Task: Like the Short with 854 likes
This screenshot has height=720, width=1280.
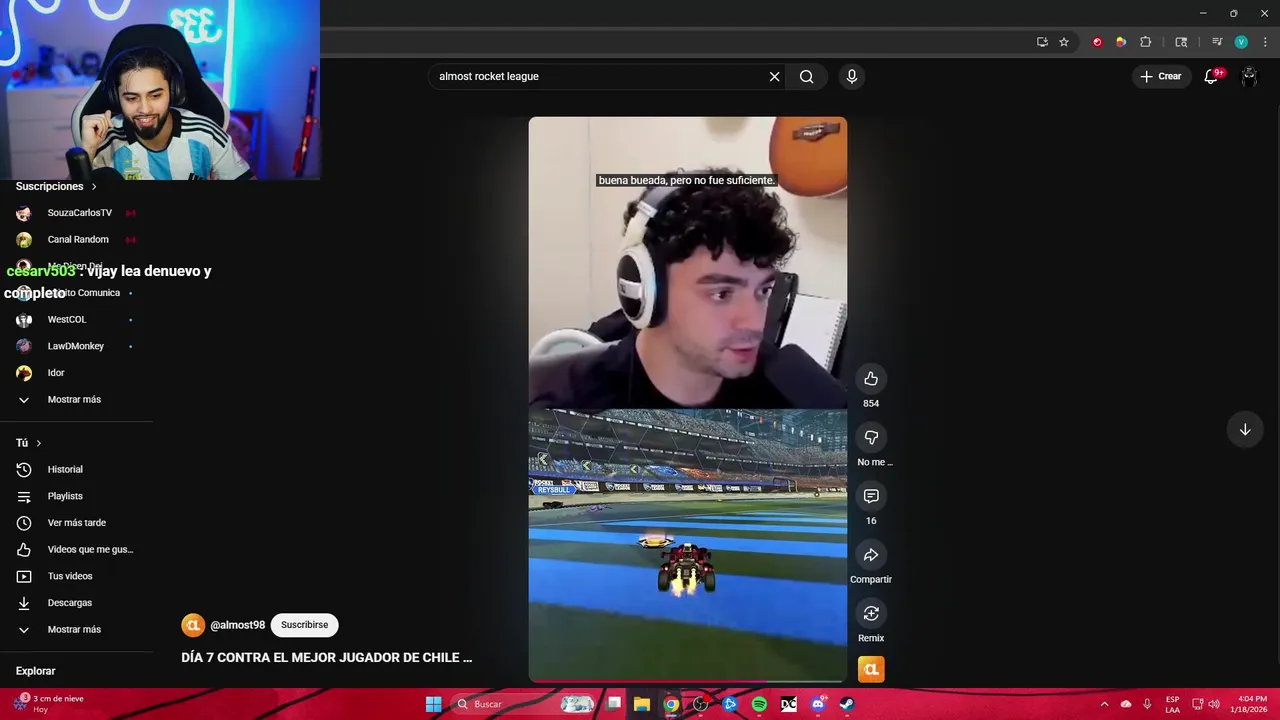Action: click(x=871, y=378)
